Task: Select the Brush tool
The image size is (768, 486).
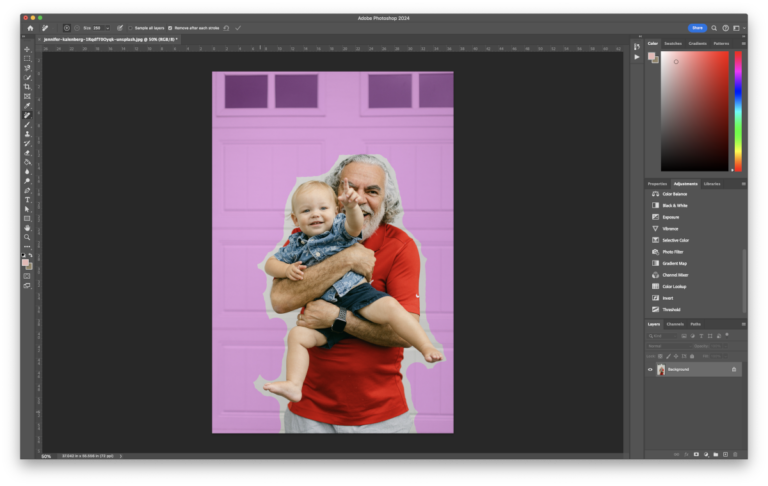Action: coord(27,124)
